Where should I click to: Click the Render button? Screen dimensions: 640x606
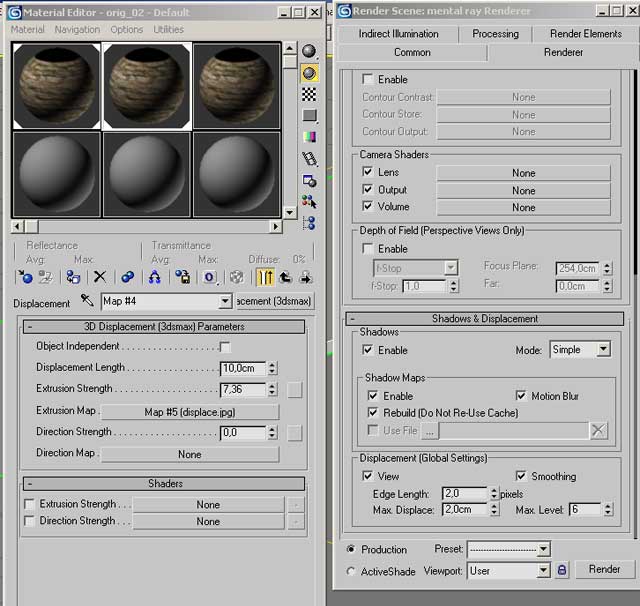point(605,569)
